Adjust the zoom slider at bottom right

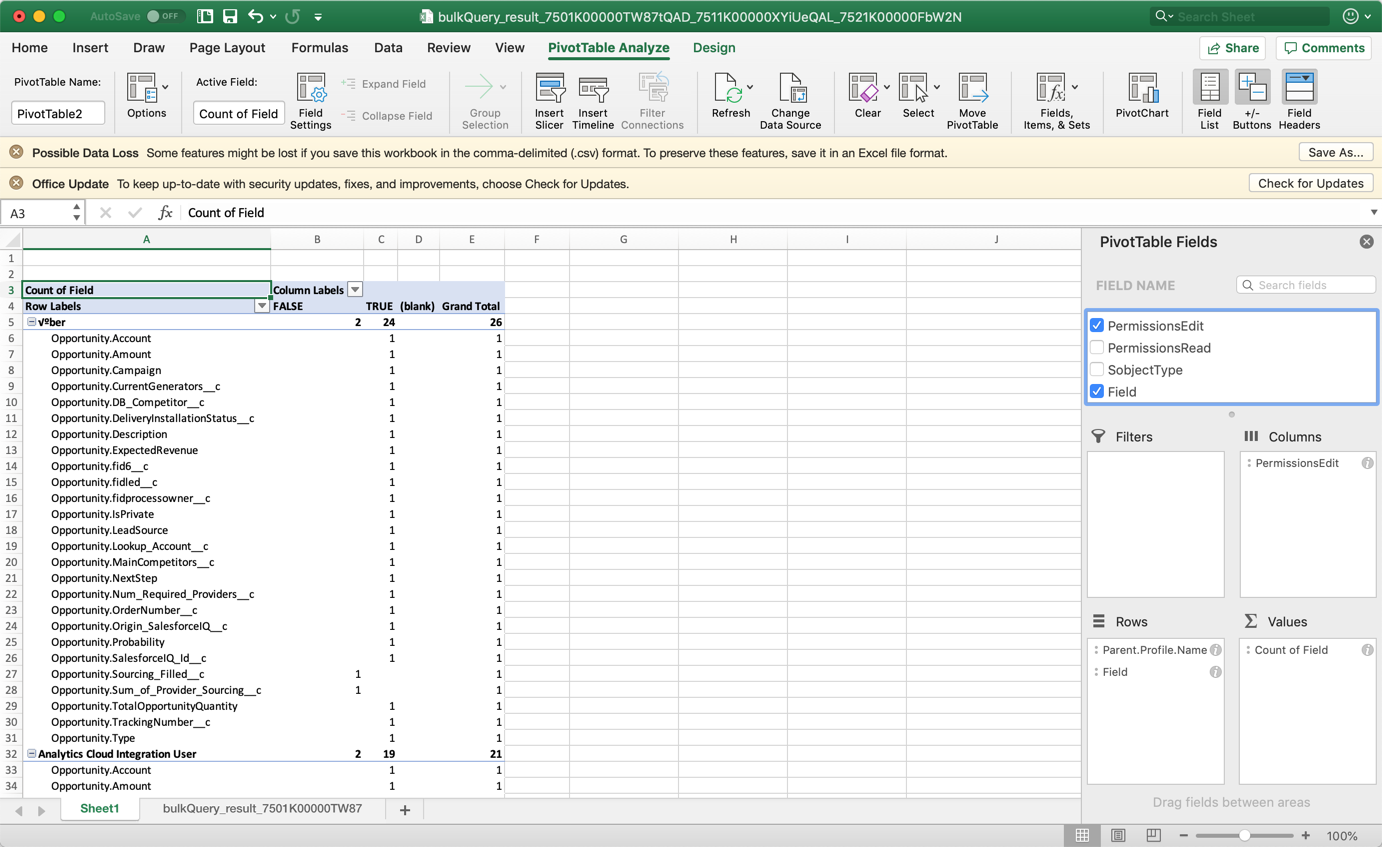pos(1246,834)
